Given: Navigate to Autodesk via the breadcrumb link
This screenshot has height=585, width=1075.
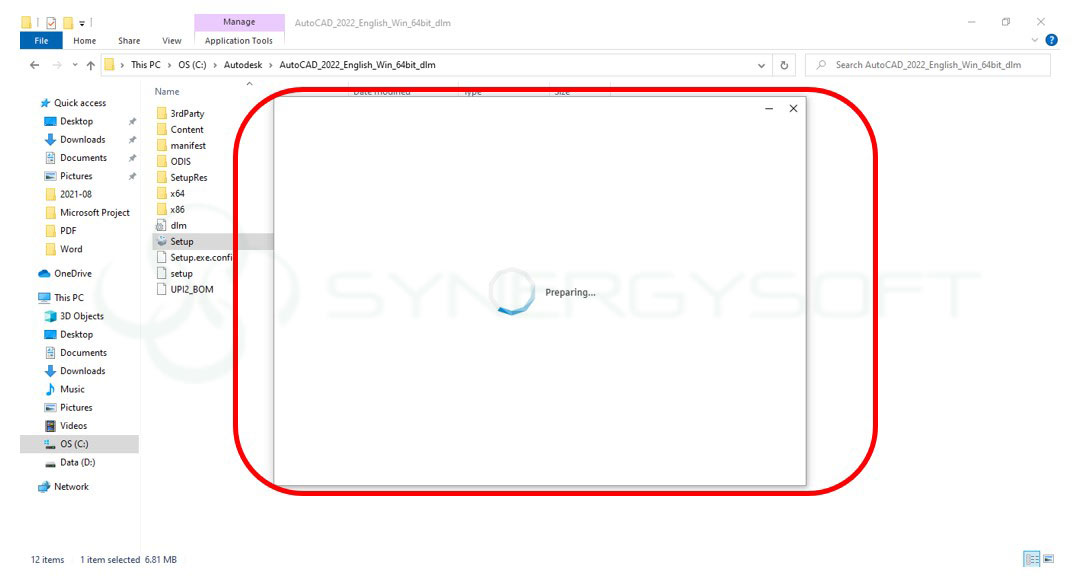Looking at the screenshot, I should point(244,64).
